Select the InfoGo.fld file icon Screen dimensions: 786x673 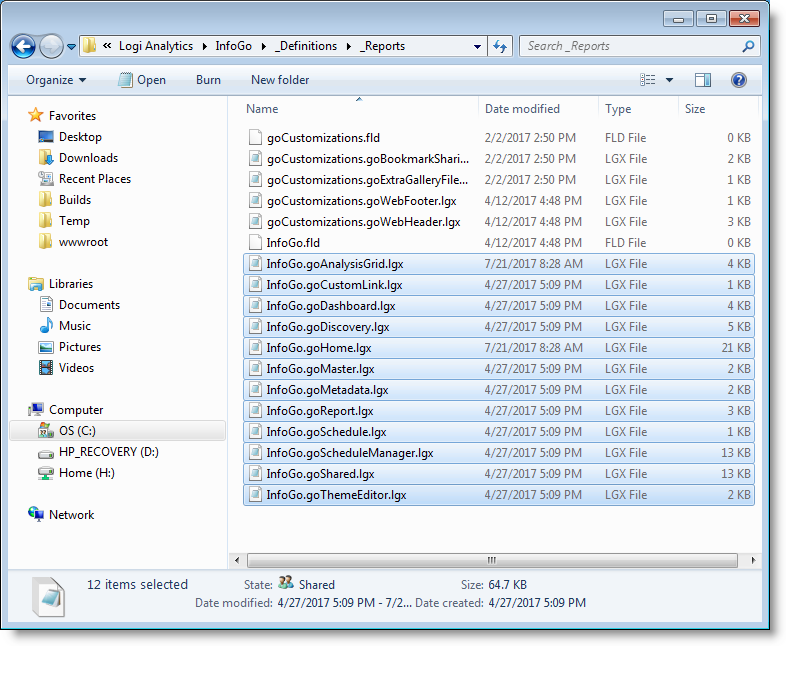[255, 243]
